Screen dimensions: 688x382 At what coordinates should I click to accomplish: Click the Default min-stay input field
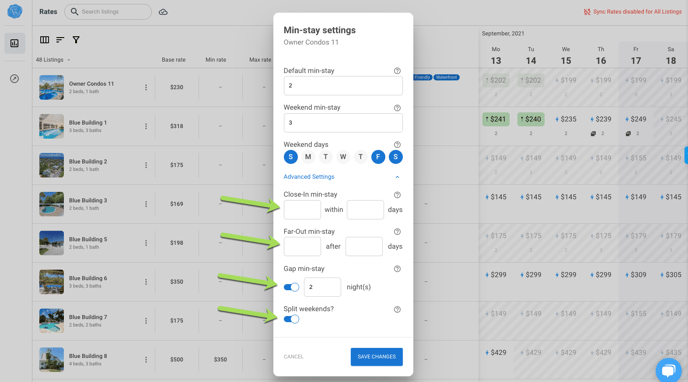pos(343,86)
